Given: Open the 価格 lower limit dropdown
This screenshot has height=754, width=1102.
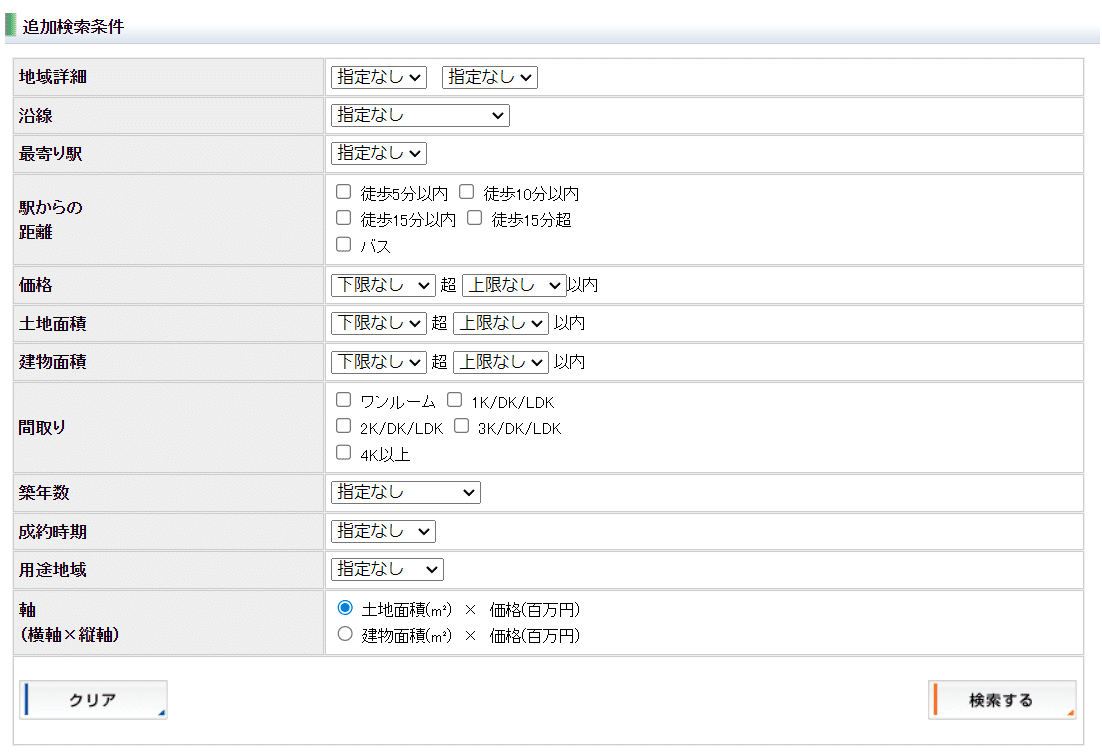Looking at the screenshot, I should tap(383, 285).
